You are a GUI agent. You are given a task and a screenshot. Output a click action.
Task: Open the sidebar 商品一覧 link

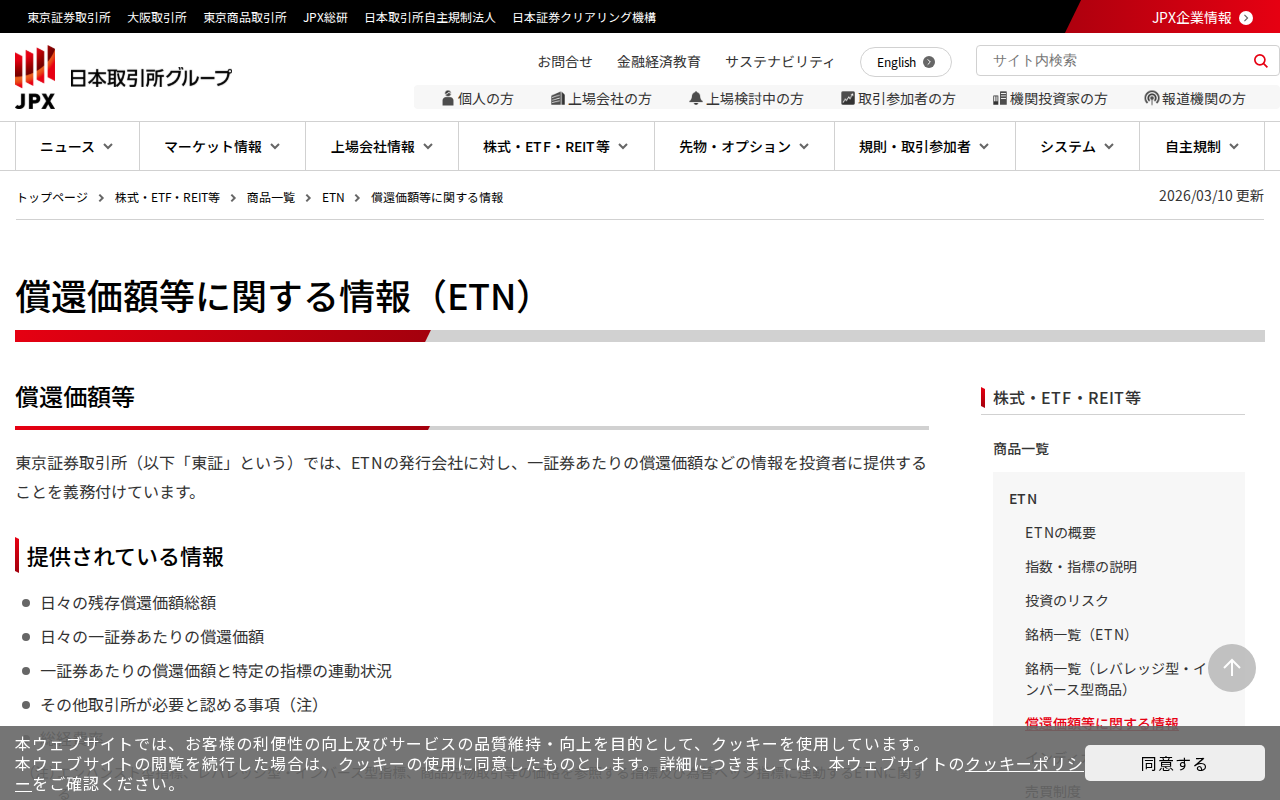(1021, 448)
